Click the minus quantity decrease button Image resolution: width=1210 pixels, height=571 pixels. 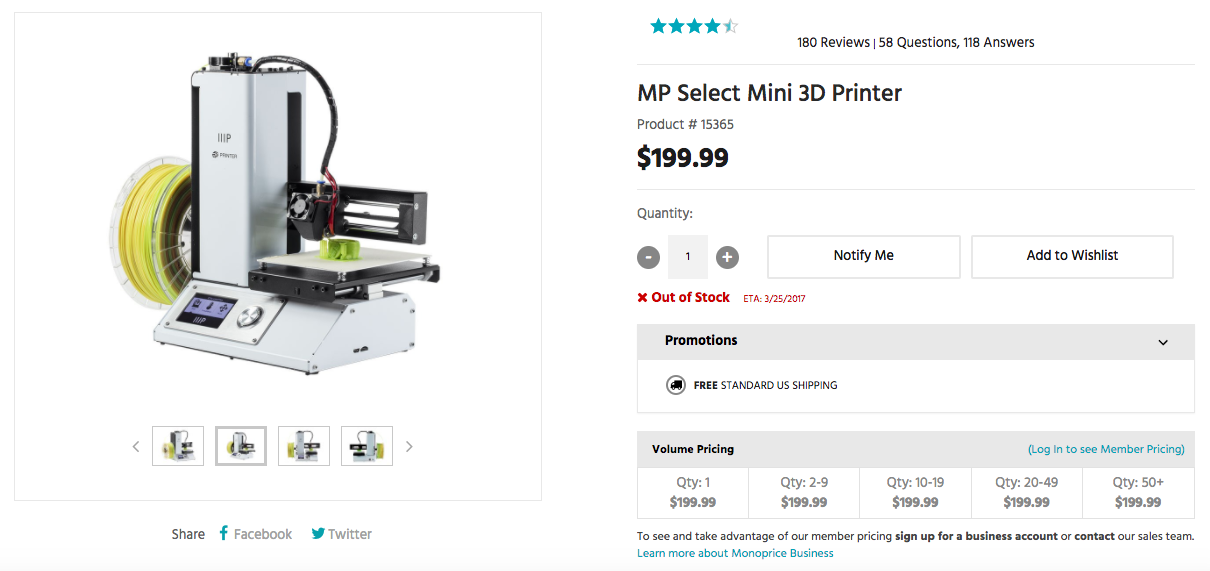coord(649,257)
